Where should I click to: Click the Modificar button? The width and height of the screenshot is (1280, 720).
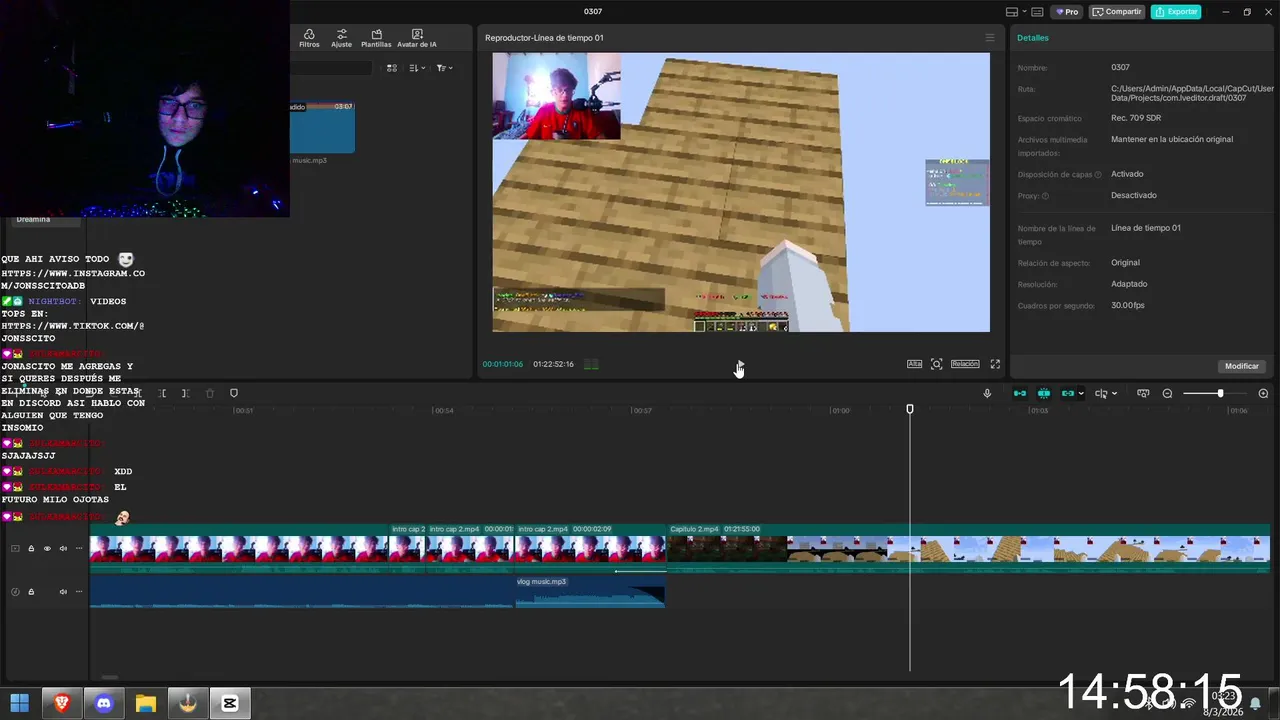(1242, 366)
